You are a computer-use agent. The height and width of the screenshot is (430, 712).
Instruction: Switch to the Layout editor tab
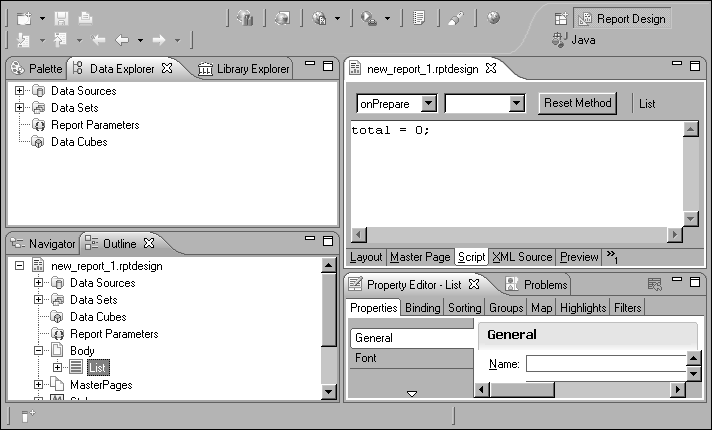[366, 257]
